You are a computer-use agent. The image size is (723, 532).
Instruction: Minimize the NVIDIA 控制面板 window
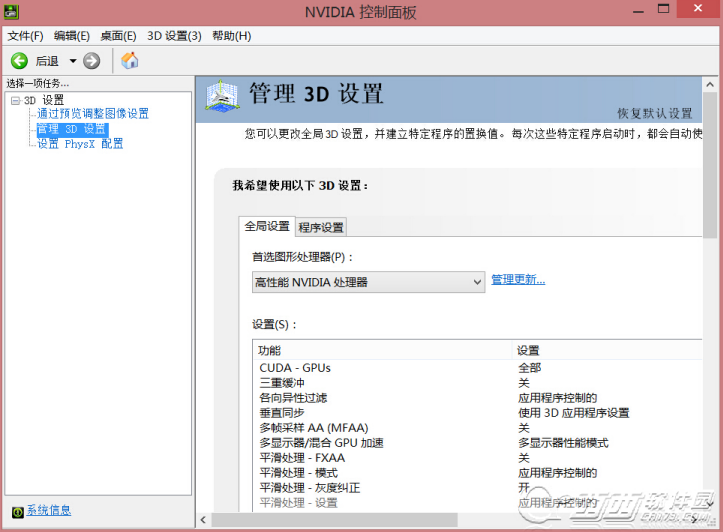(638, 11)
